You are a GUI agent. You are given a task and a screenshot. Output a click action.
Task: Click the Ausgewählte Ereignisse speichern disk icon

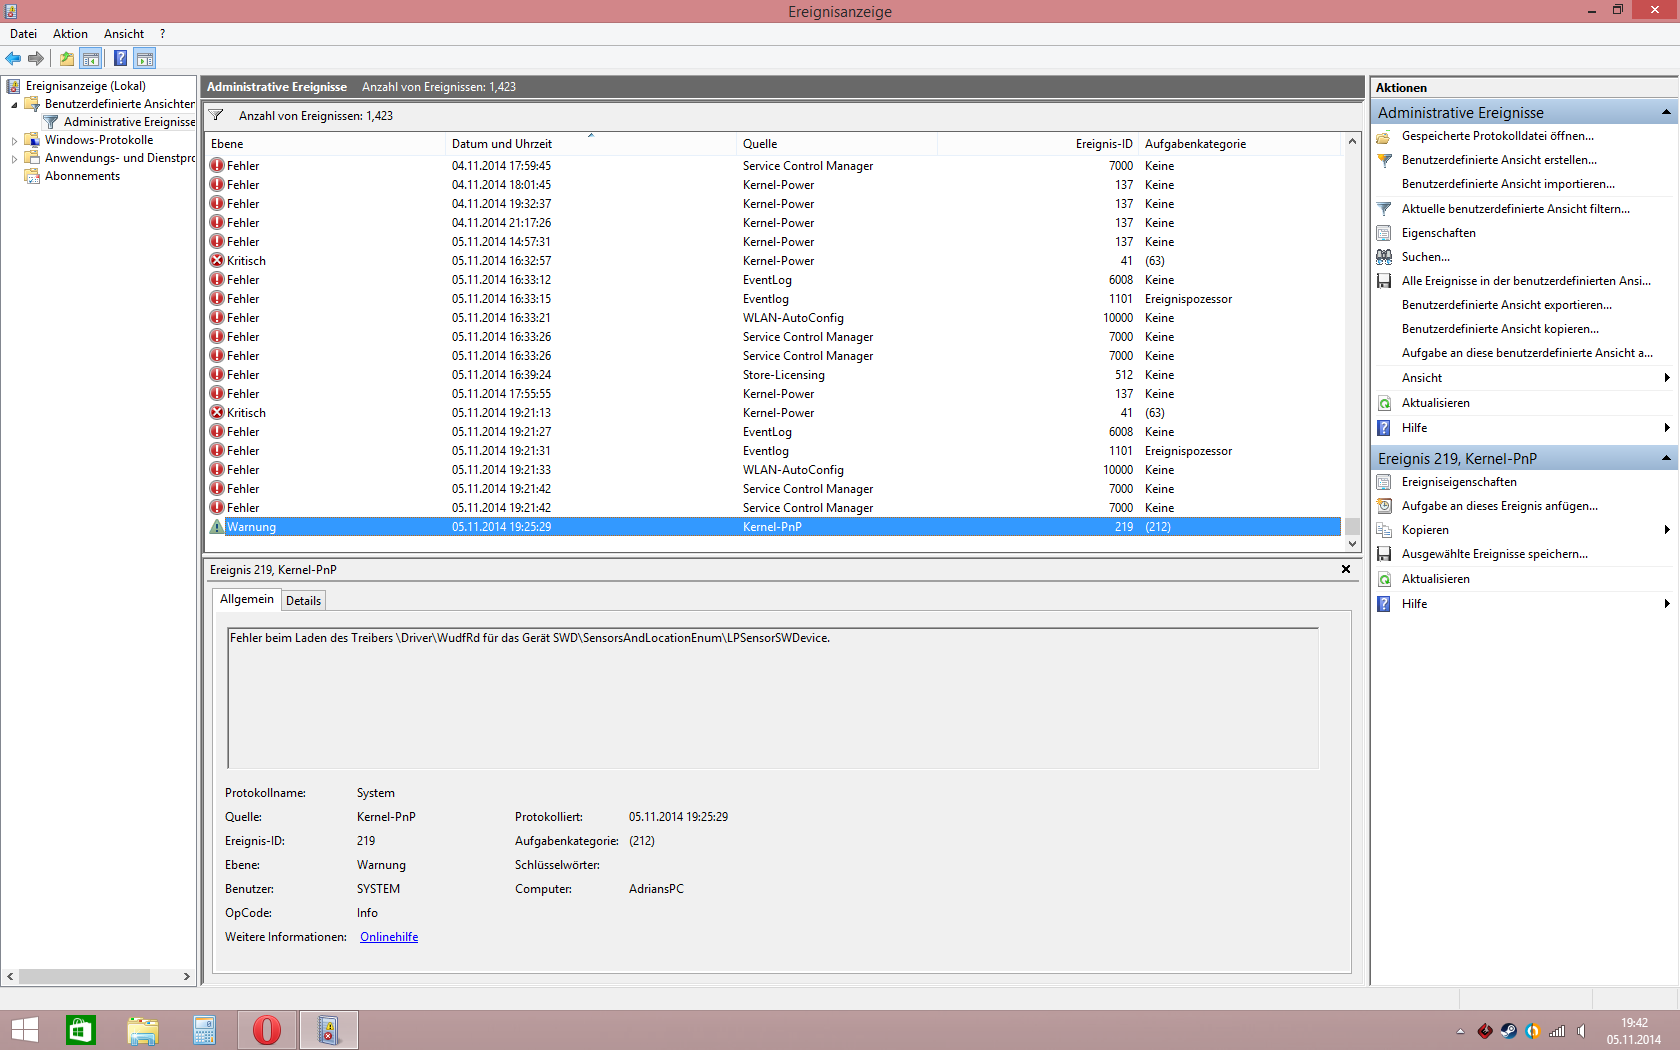1384,554
